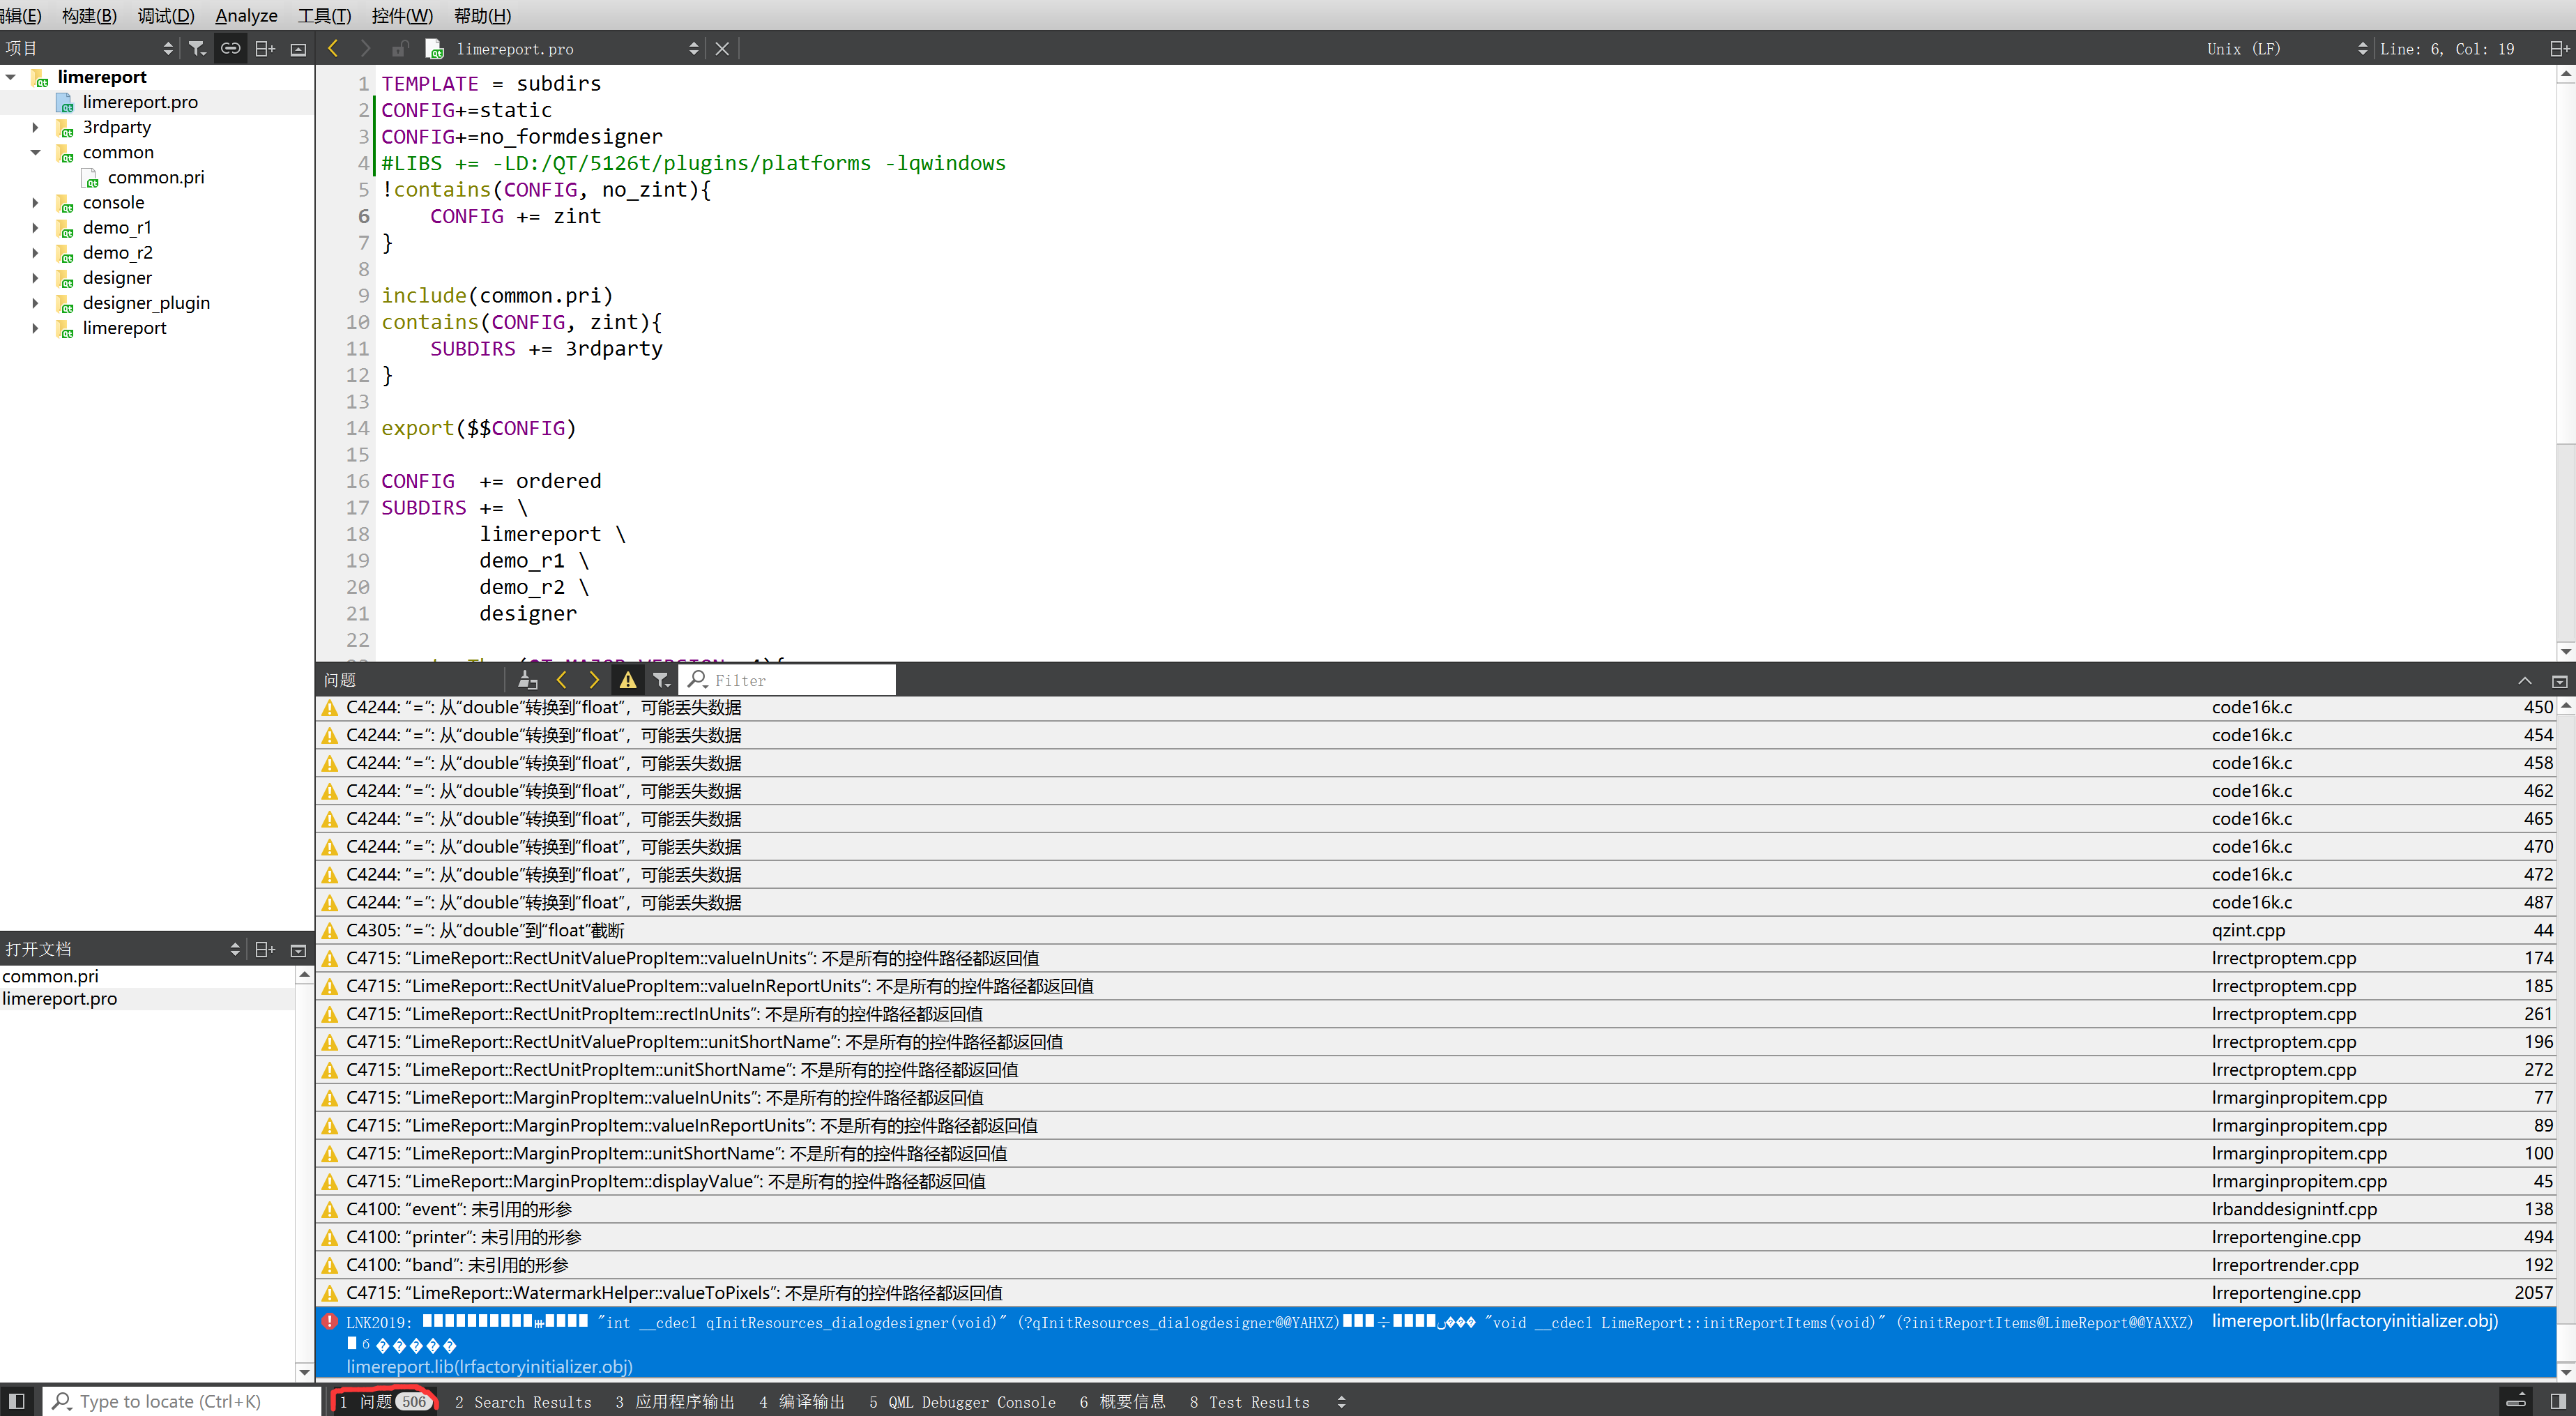Collapse the common folder in tree
Viewport: 2576px width, 1416px height.
click(x=36, y=152)
